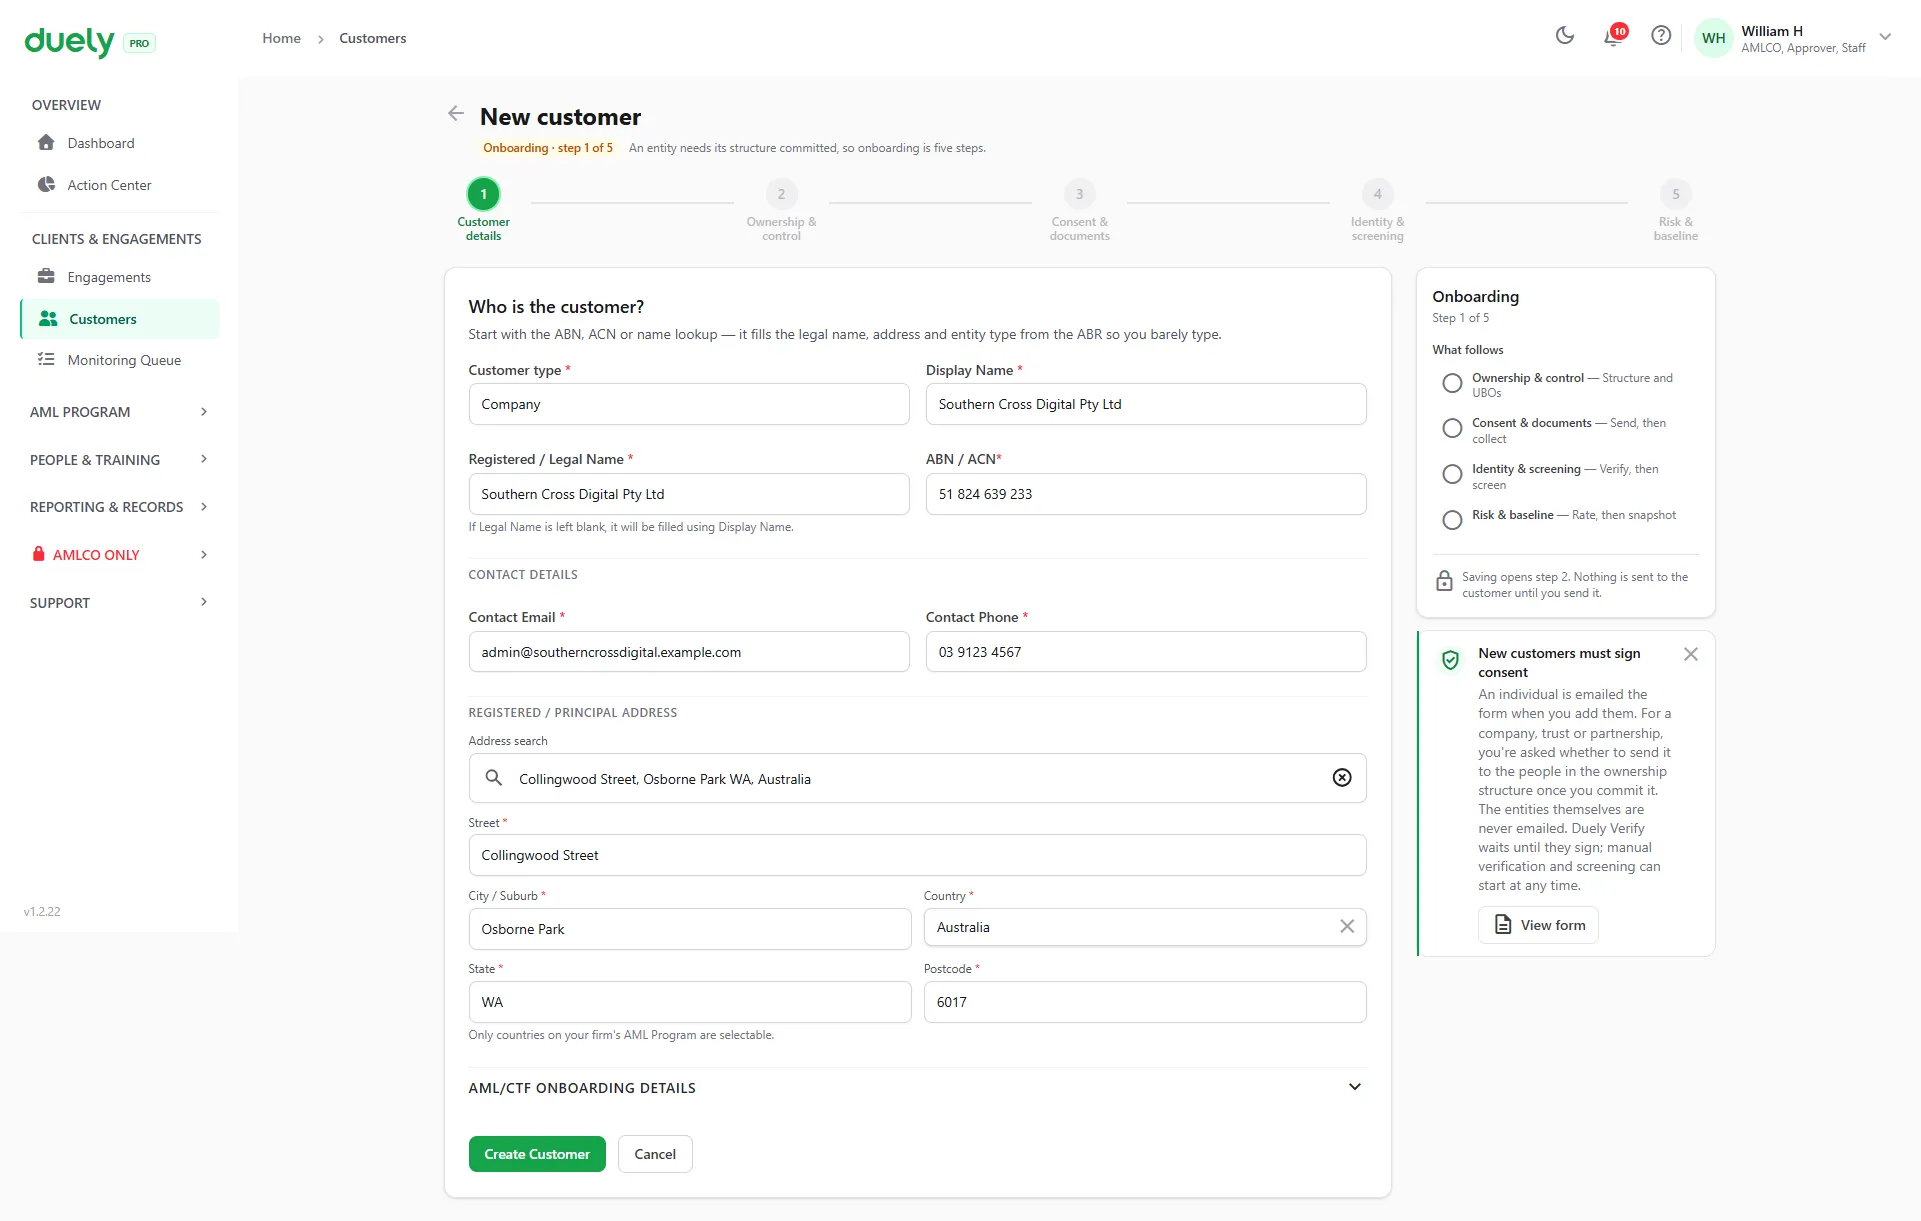This screenshot has height=1221, width=1921.
Task: Go to Home breadcrumb link
Action: [281, 38]
